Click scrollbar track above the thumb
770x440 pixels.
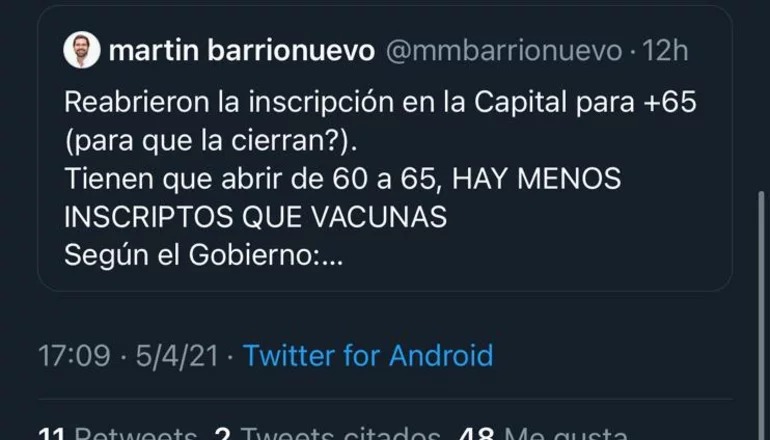click(x=761, y=98)
